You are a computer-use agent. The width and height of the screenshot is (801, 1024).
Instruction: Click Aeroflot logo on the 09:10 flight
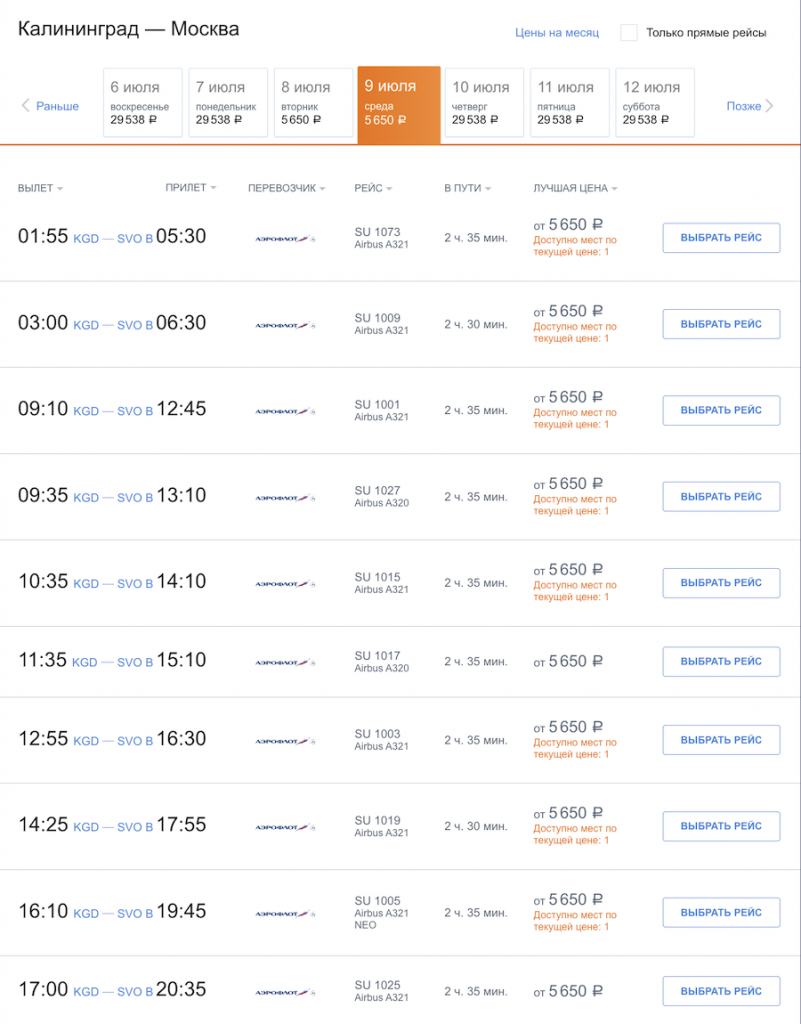(x=285, y=411)
